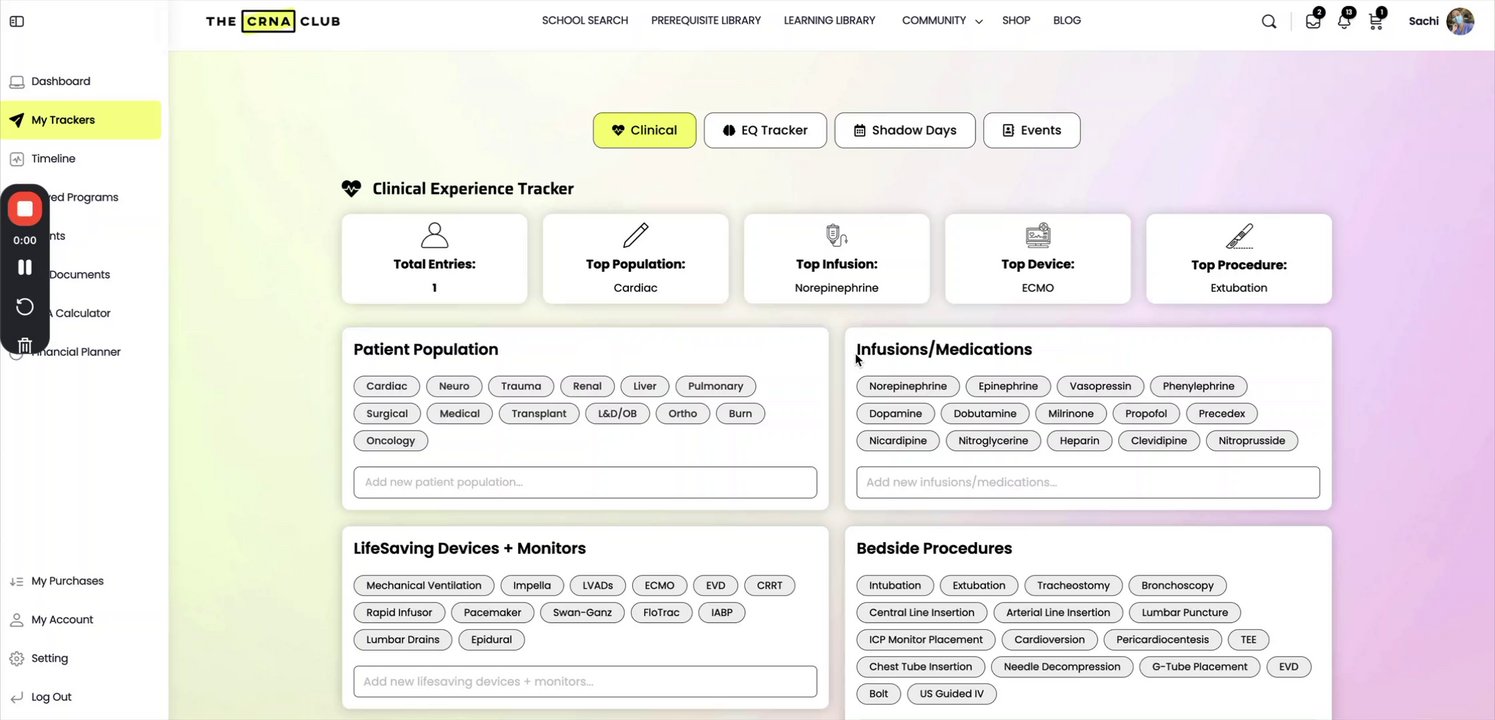The height and width of the screenshot is (720, 1495).
Task: Toggle the Norepinephrine infusion tag
Action: pos(908,386)
